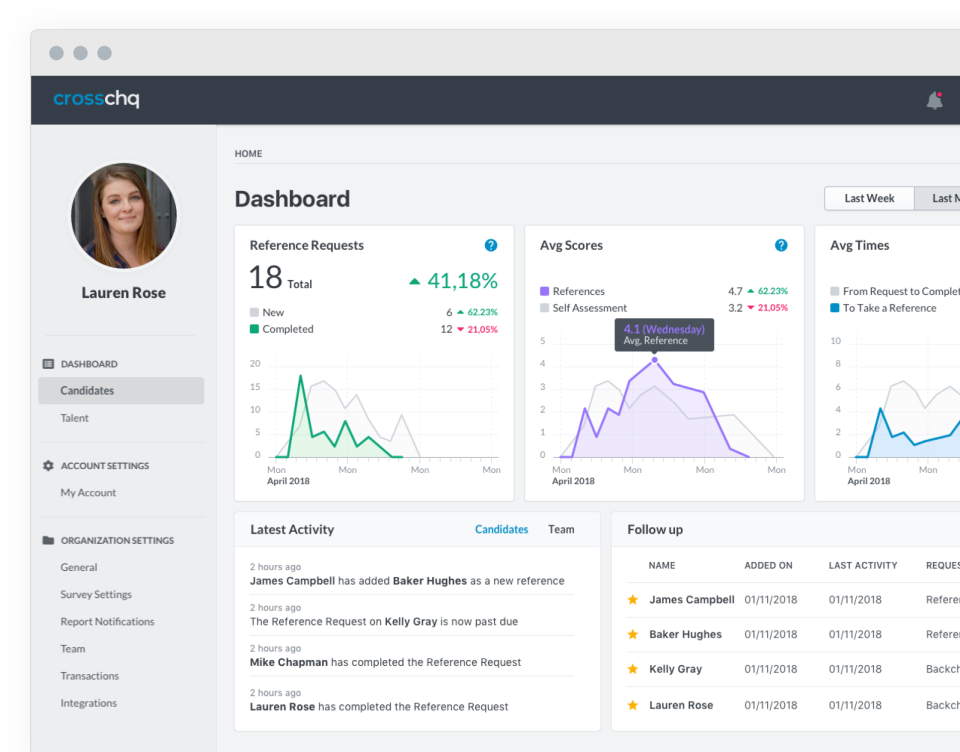
Task: Click Lauren Rose in Follow up list
Action: pos(681,705)
